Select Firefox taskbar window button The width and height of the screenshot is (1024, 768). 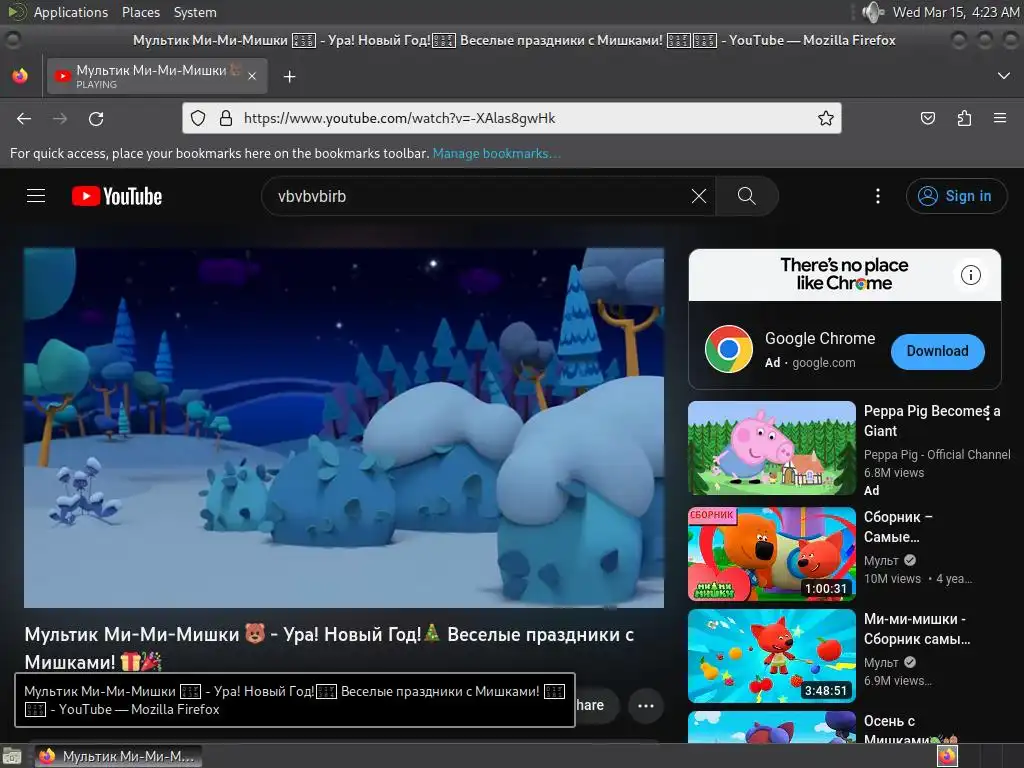pos(118,756)
